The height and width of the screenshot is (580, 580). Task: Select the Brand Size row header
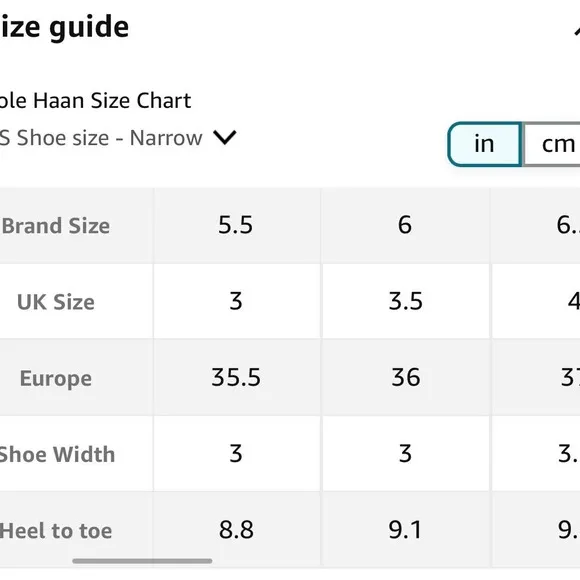point(56,226)
